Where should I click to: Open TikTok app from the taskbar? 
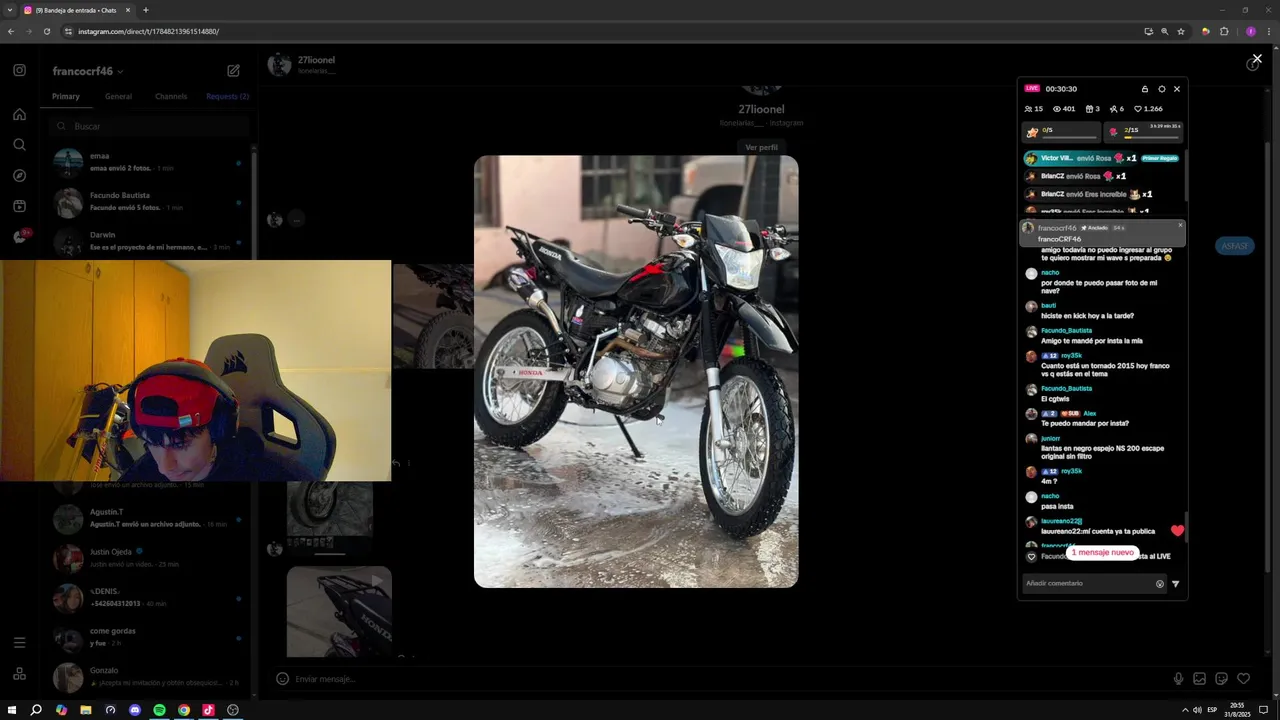coord(208,710)
